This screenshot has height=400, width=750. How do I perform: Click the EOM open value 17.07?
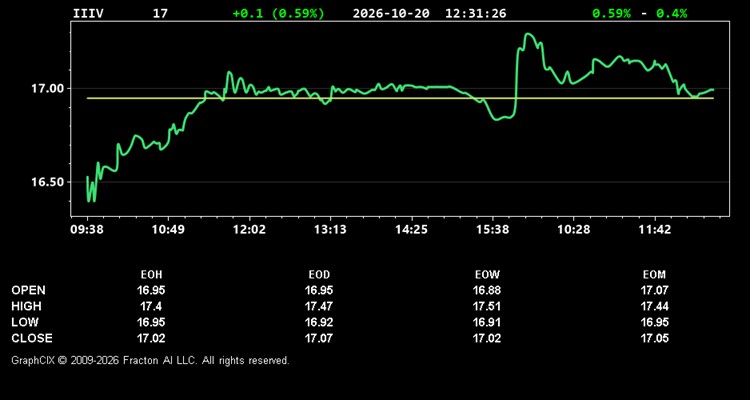[x=654, y=290]
